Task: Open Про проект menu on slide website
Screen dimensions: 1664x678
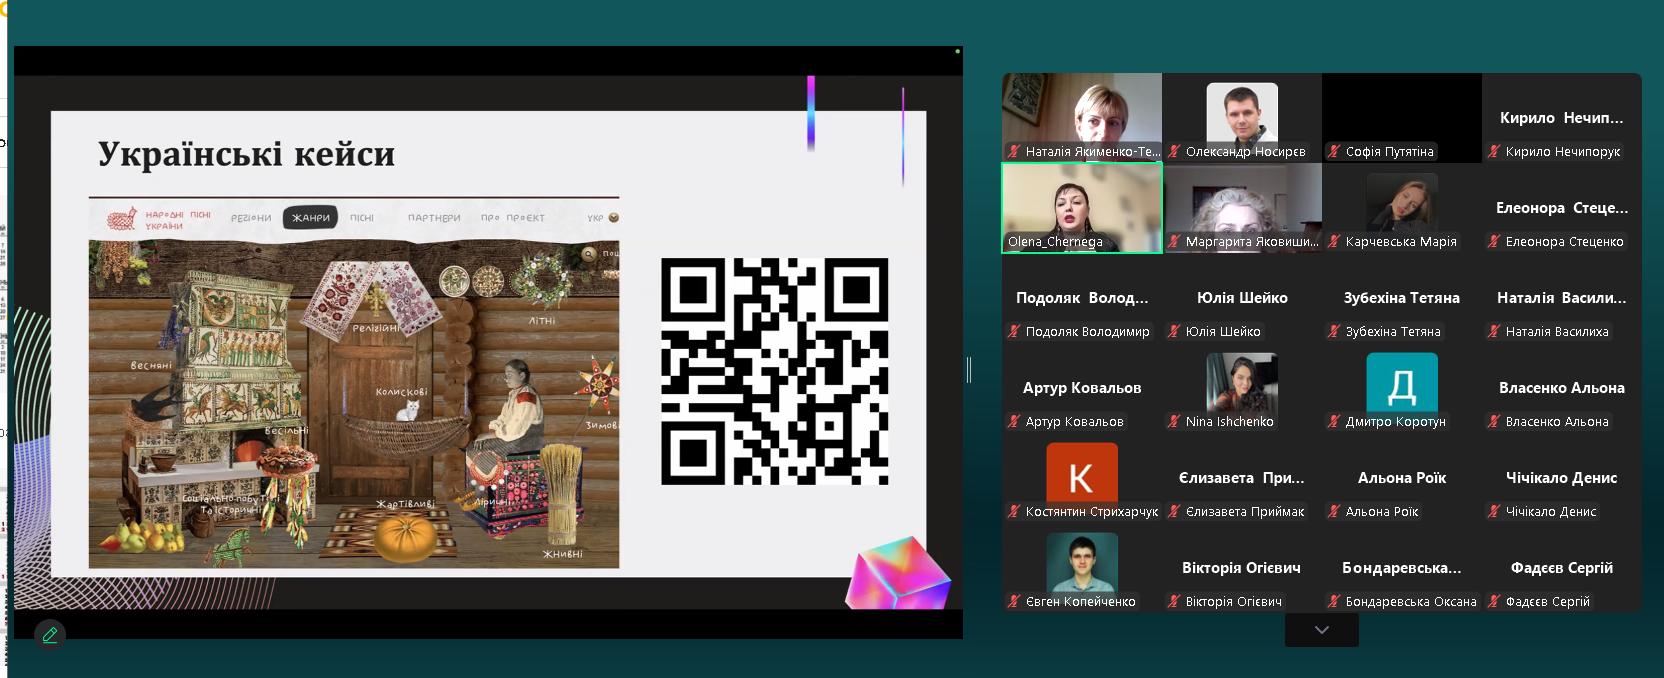Action: pyautogui.click(x=513, y=218)
